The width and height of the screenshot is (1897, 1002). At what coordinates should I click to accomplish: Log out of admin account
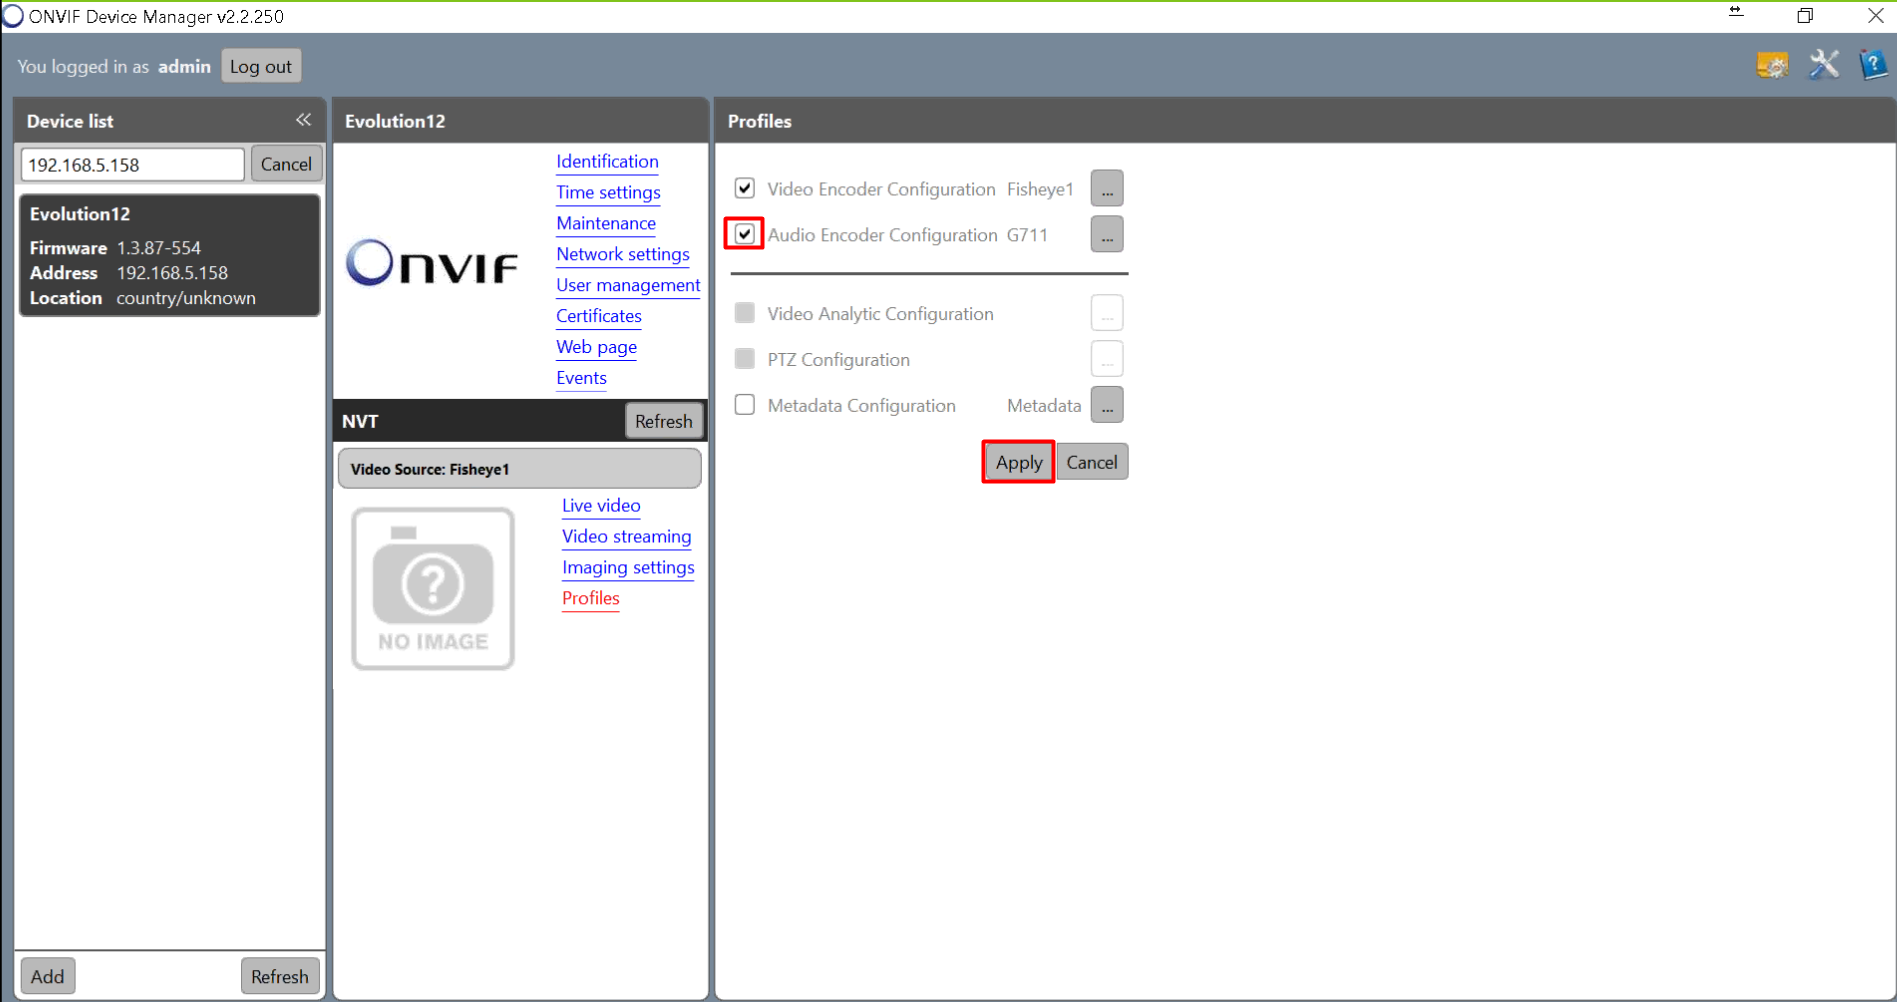point(261,67)
